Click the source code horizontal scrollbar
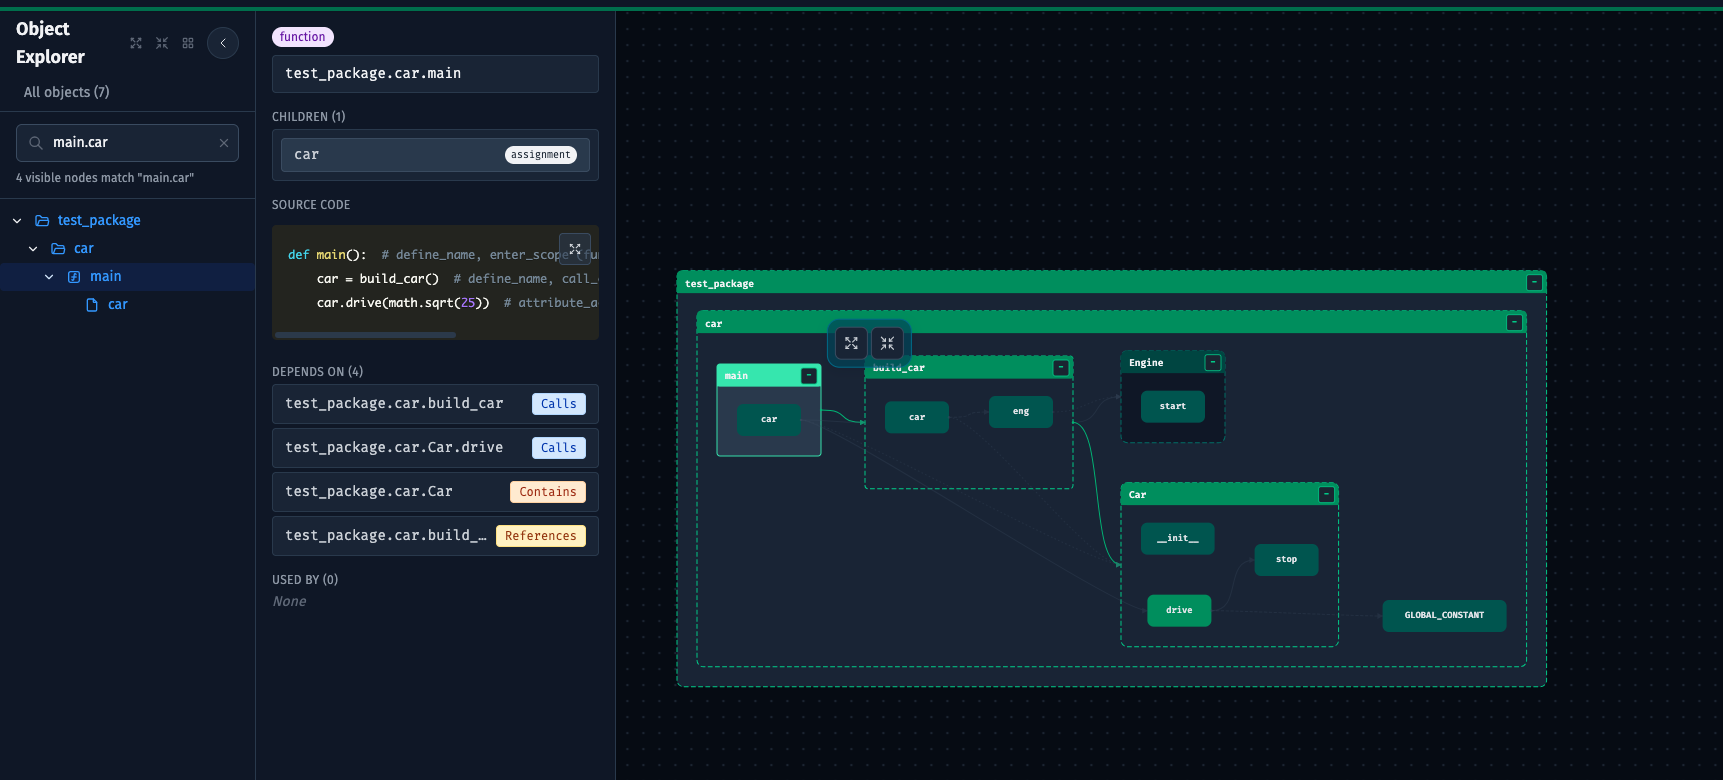The height and width of the screenshot is (780, 1723). 365,335
